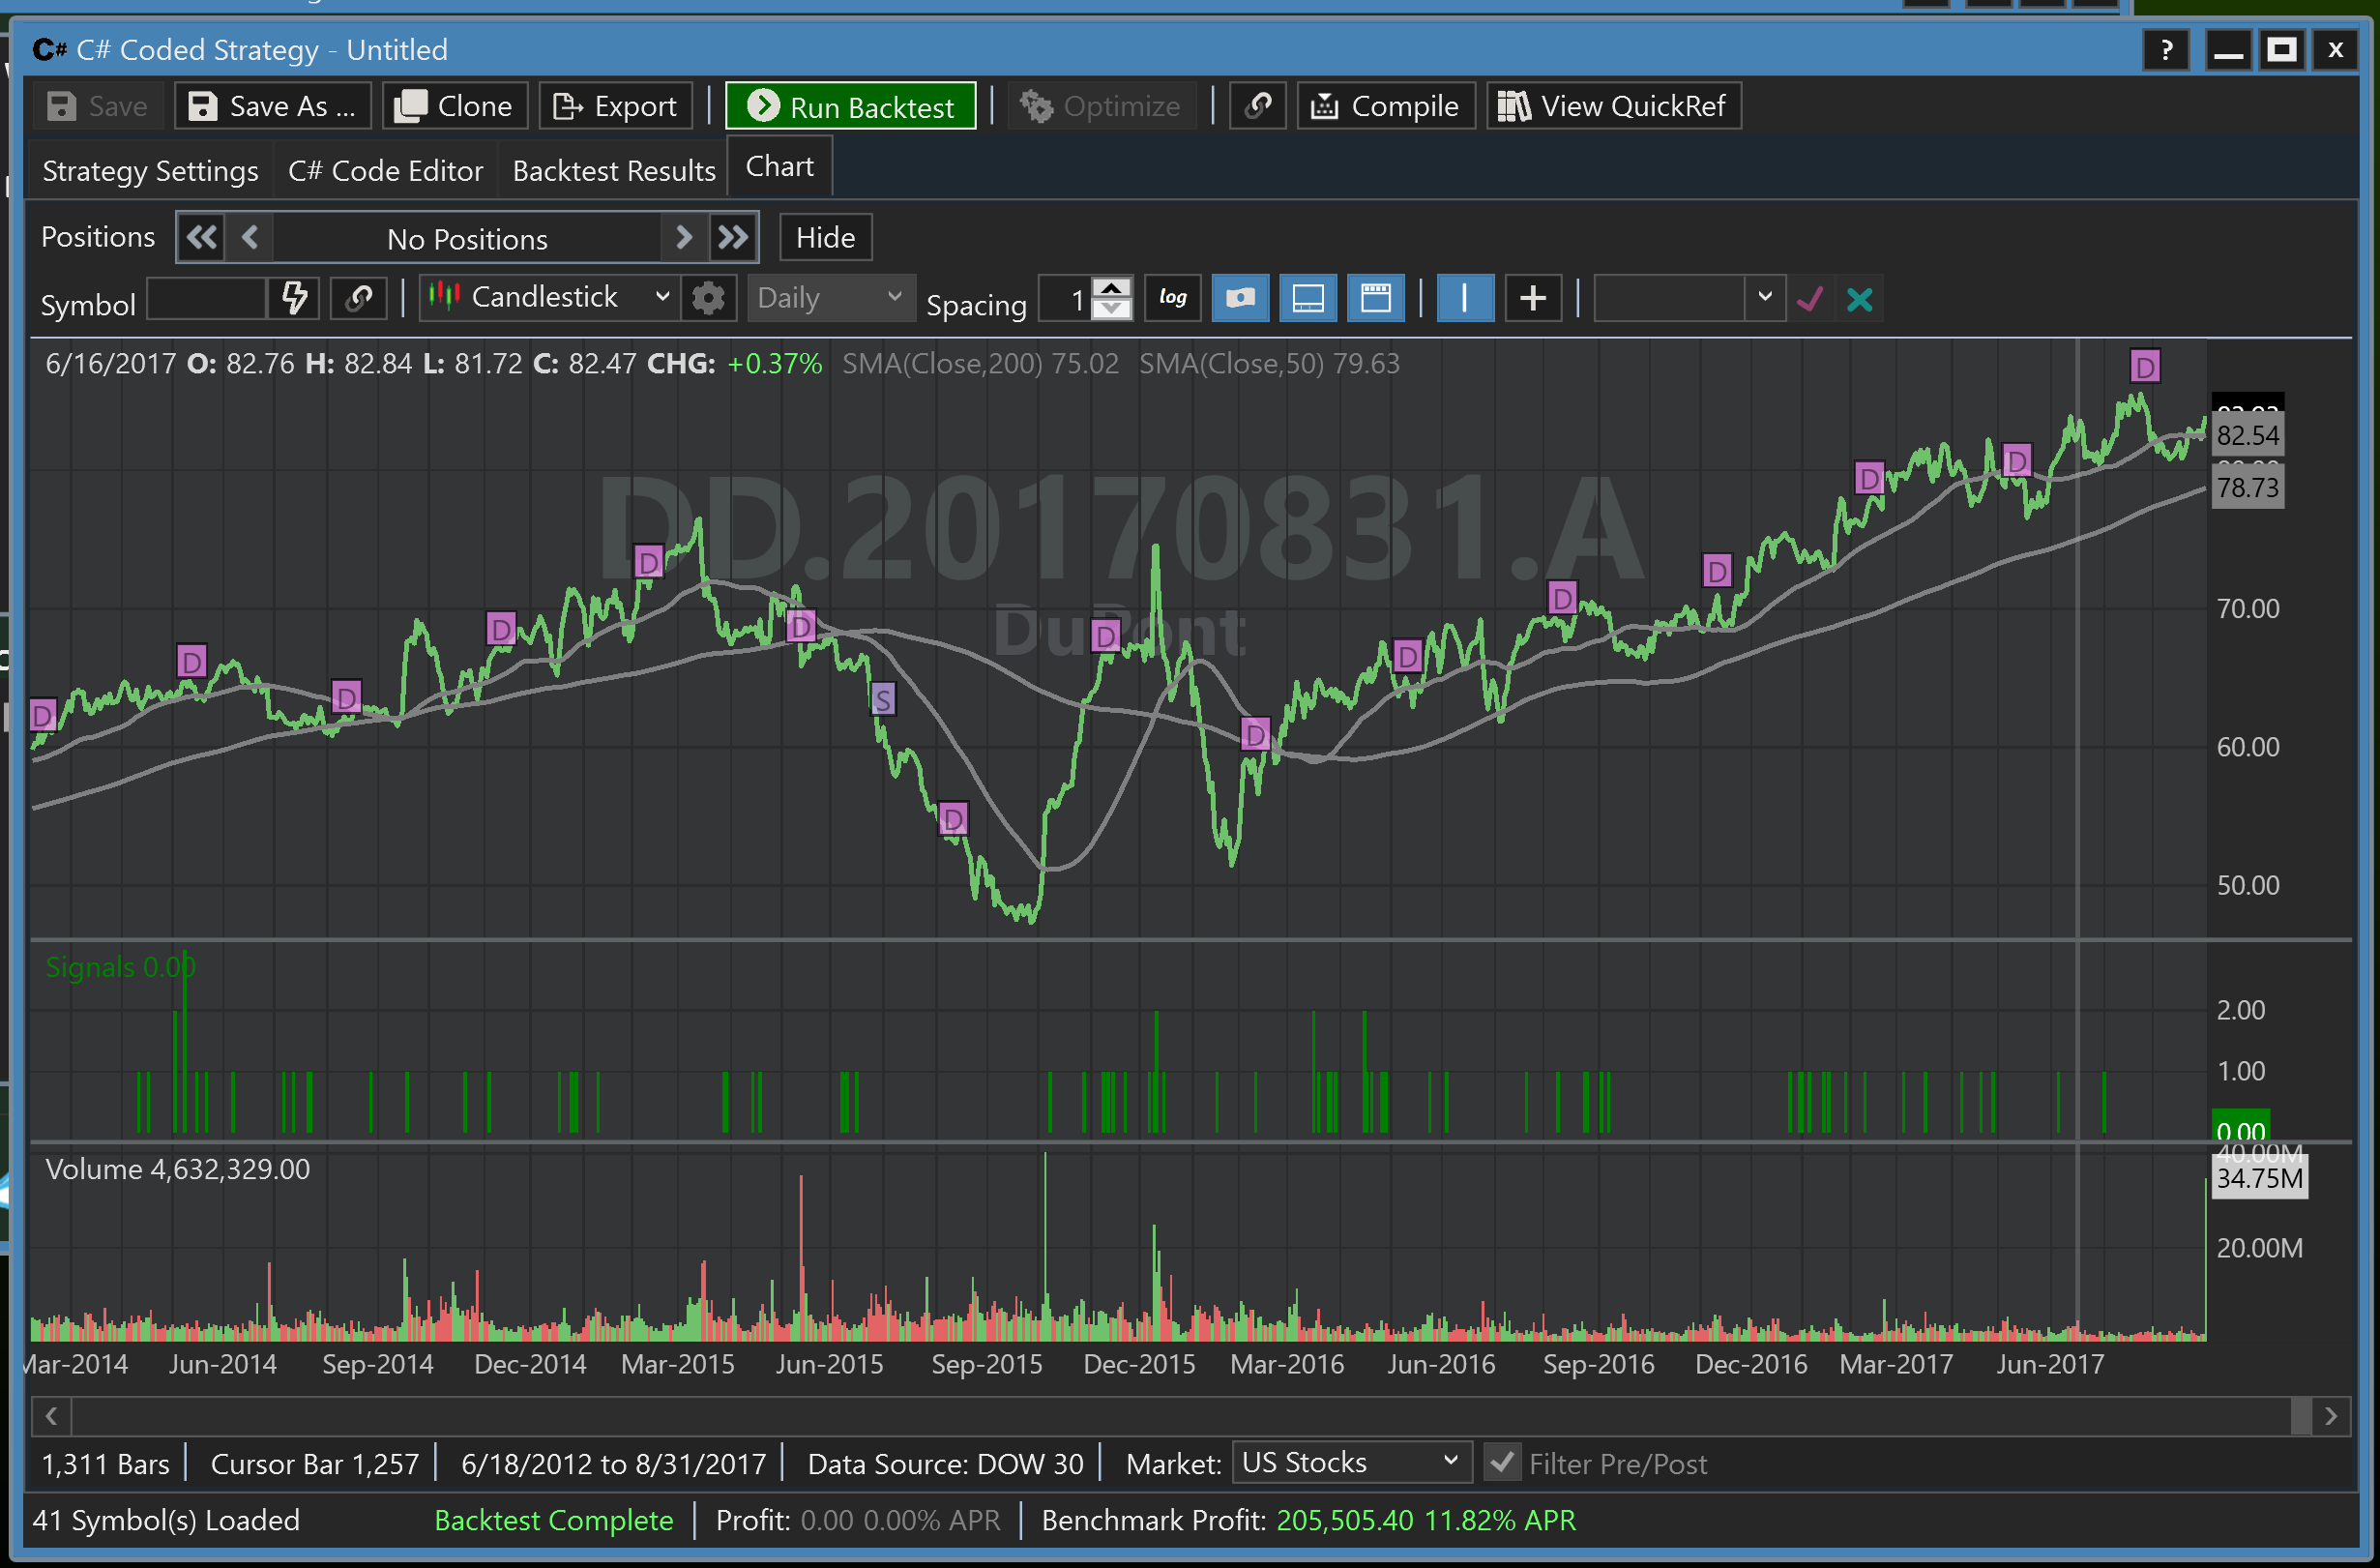This screenshot has height=1568, width=2380.
Task: Open Market US Stocks dropdown
Action: tap(1351, 1463)
